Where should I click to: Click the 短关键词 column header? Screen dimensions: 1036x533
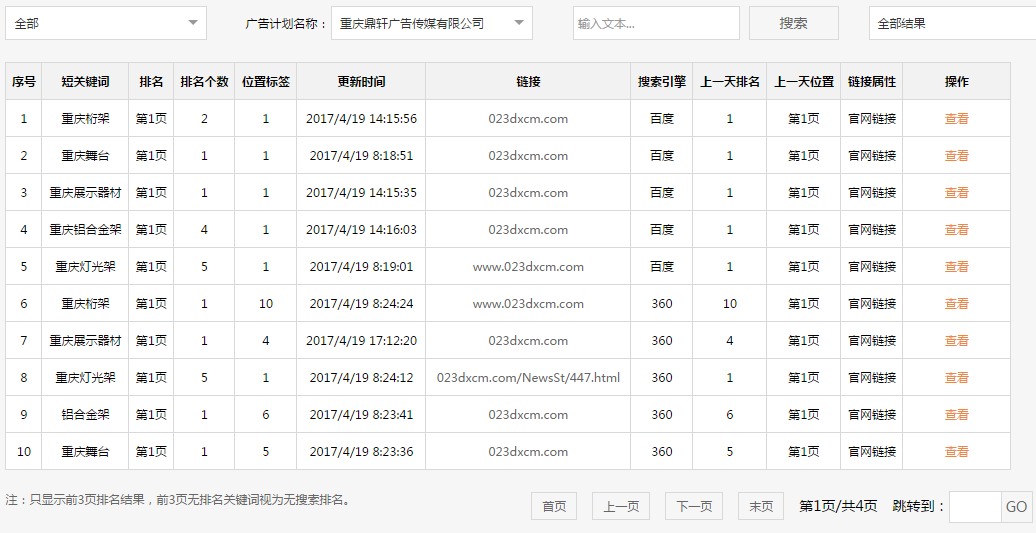pos(85,81)
